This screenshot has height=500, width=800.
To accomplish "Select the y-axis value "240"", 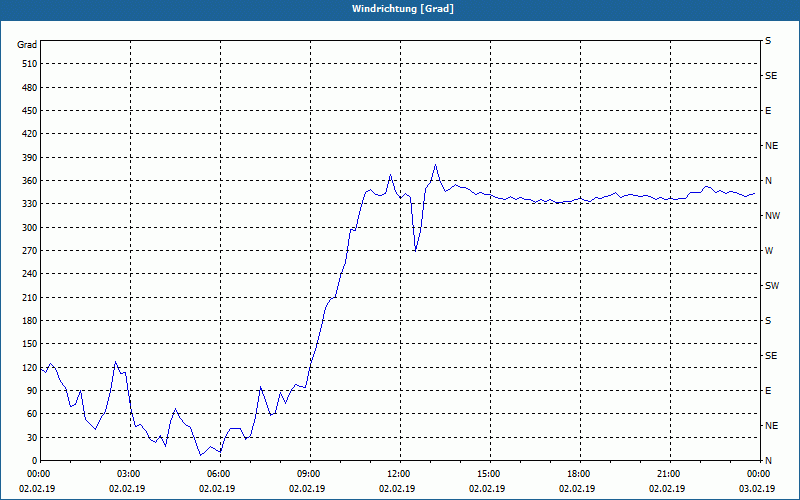I will coord(30,273).
